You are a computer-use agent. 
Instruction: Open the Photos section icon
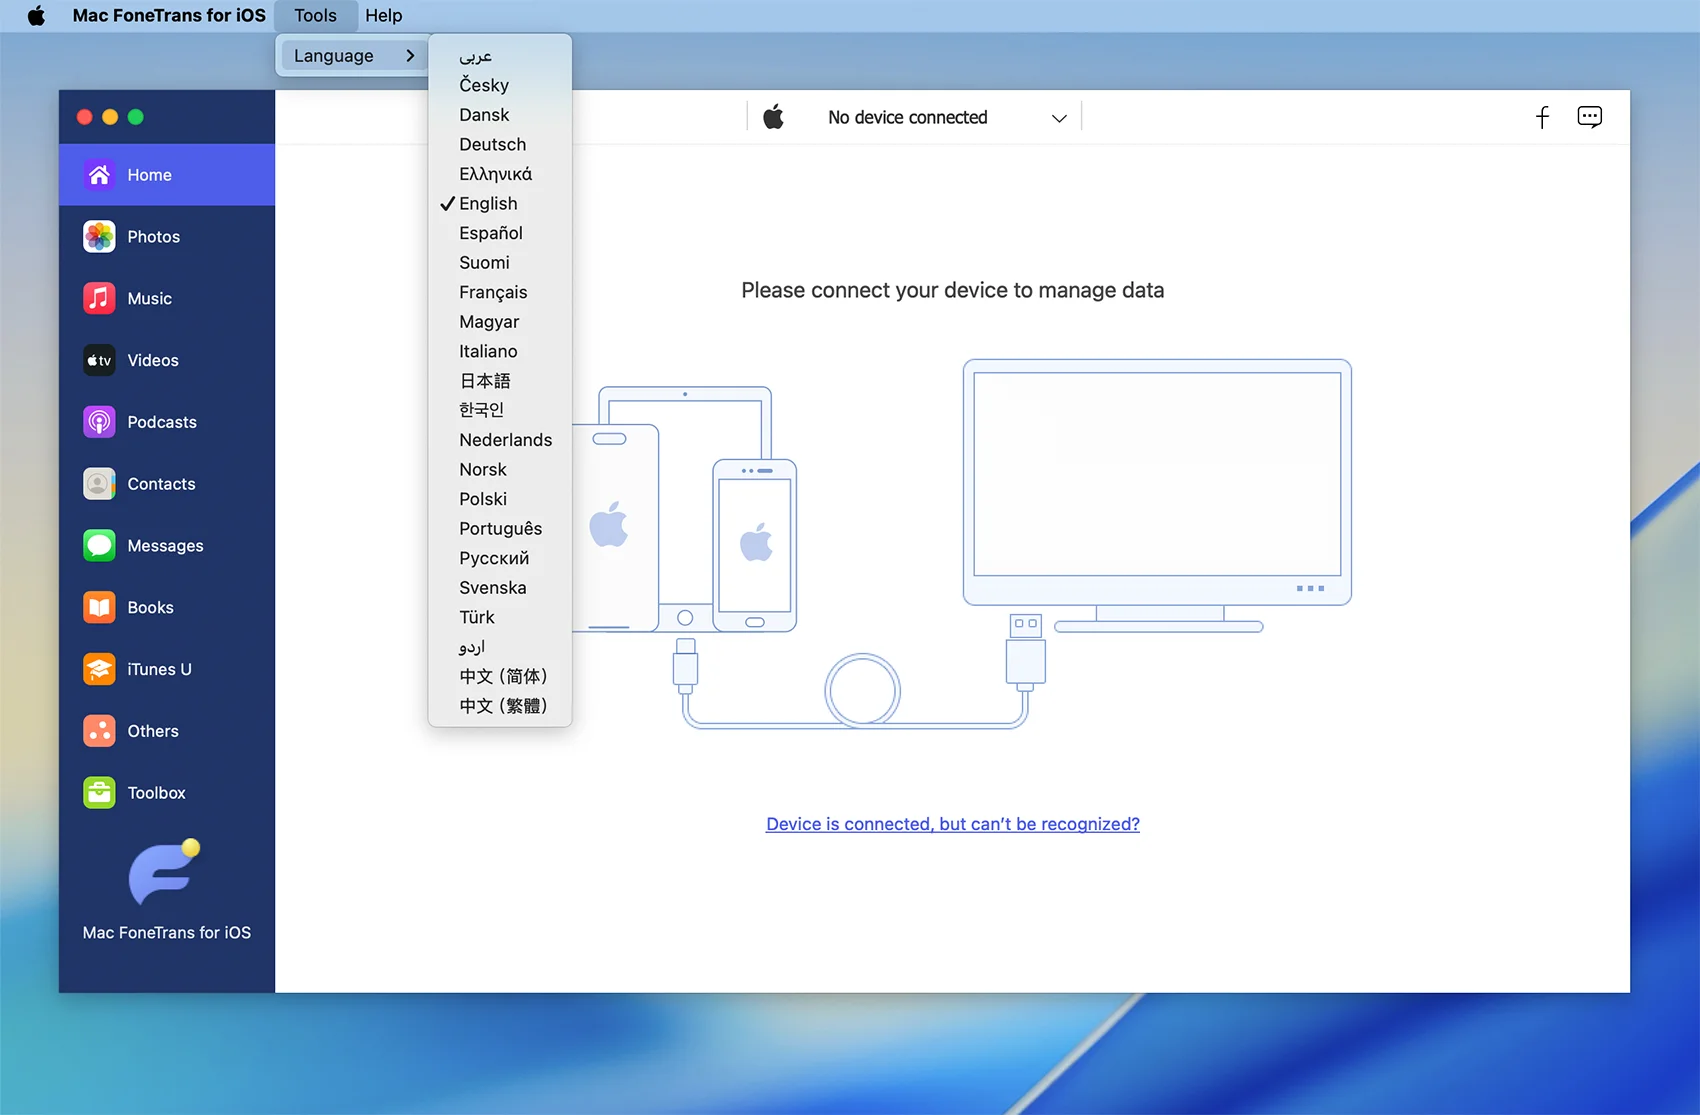[x=99, y=237]
